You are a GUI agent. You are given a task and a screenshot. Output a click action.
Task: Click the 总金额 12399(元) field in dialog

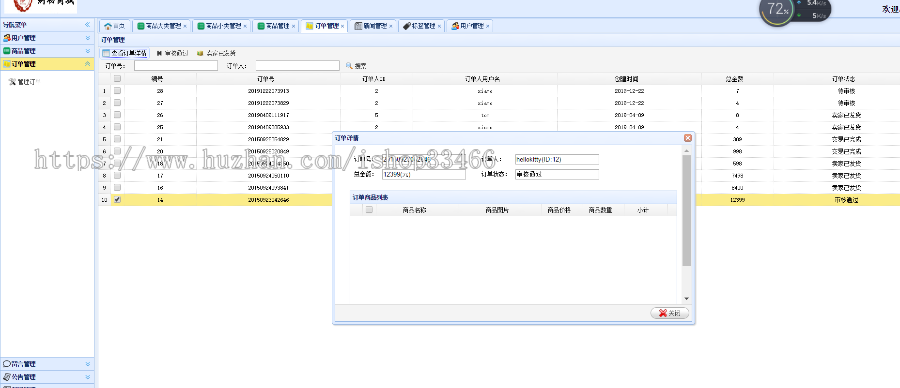click(424, 174)
